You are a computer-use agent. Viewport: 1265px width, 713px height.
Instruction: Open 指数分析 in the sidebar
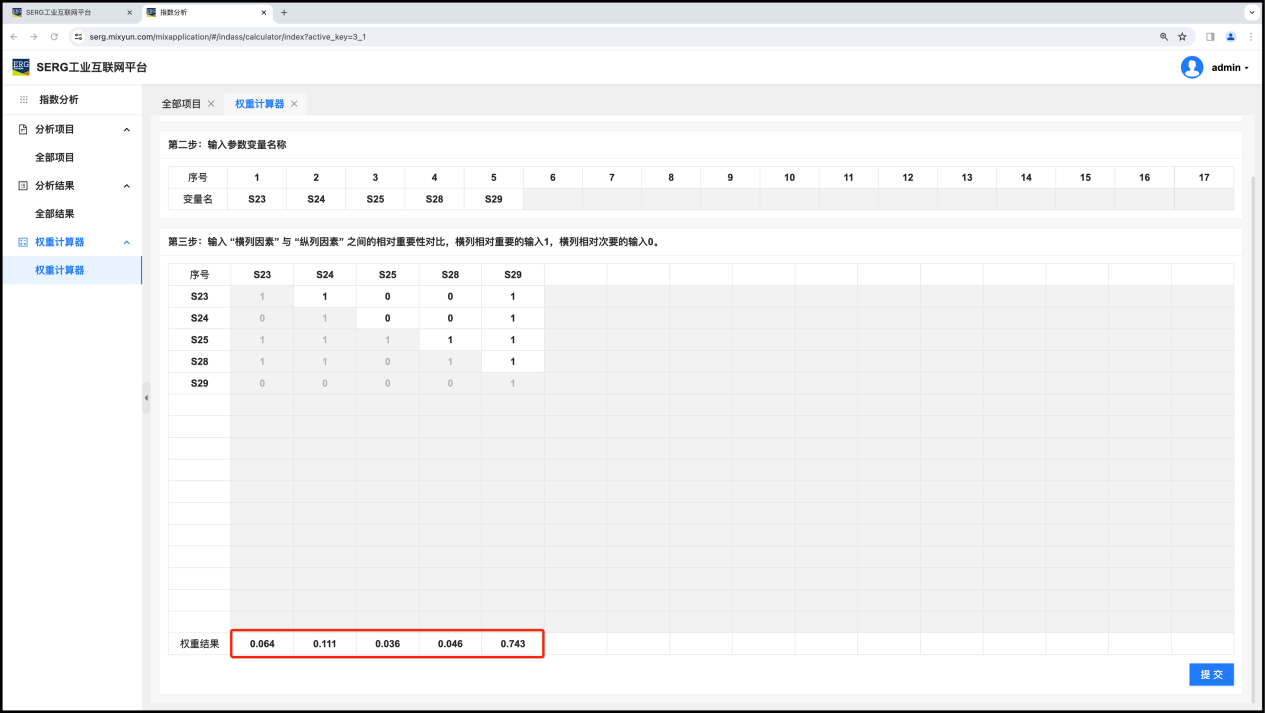coord(58,100)
